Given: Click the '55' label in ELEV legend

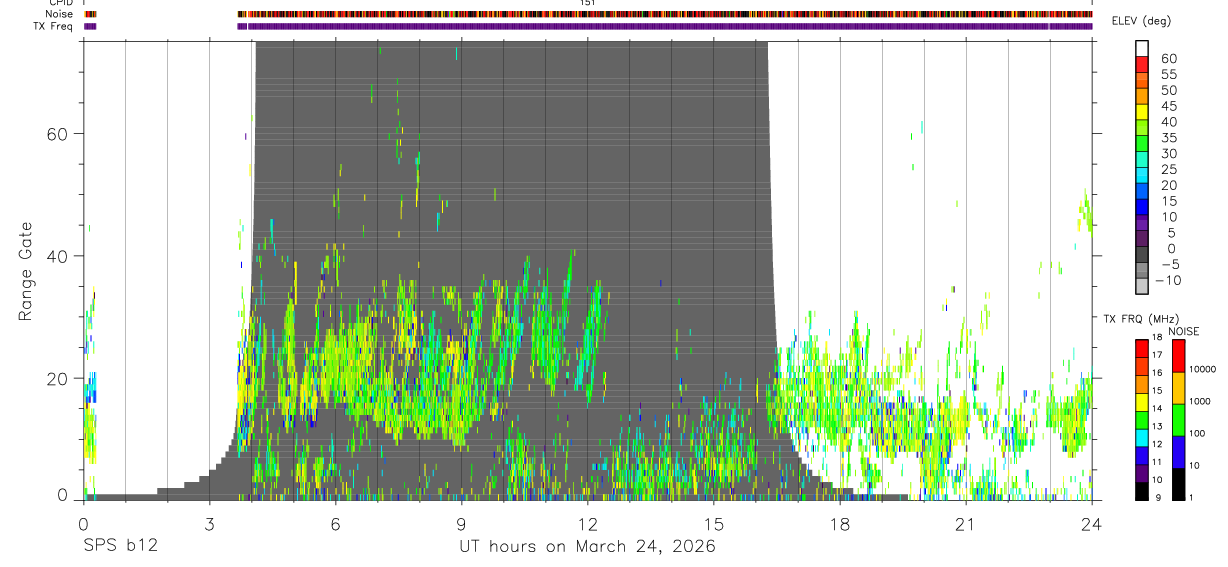Looking at the screenshot, I should [1169, 74].
